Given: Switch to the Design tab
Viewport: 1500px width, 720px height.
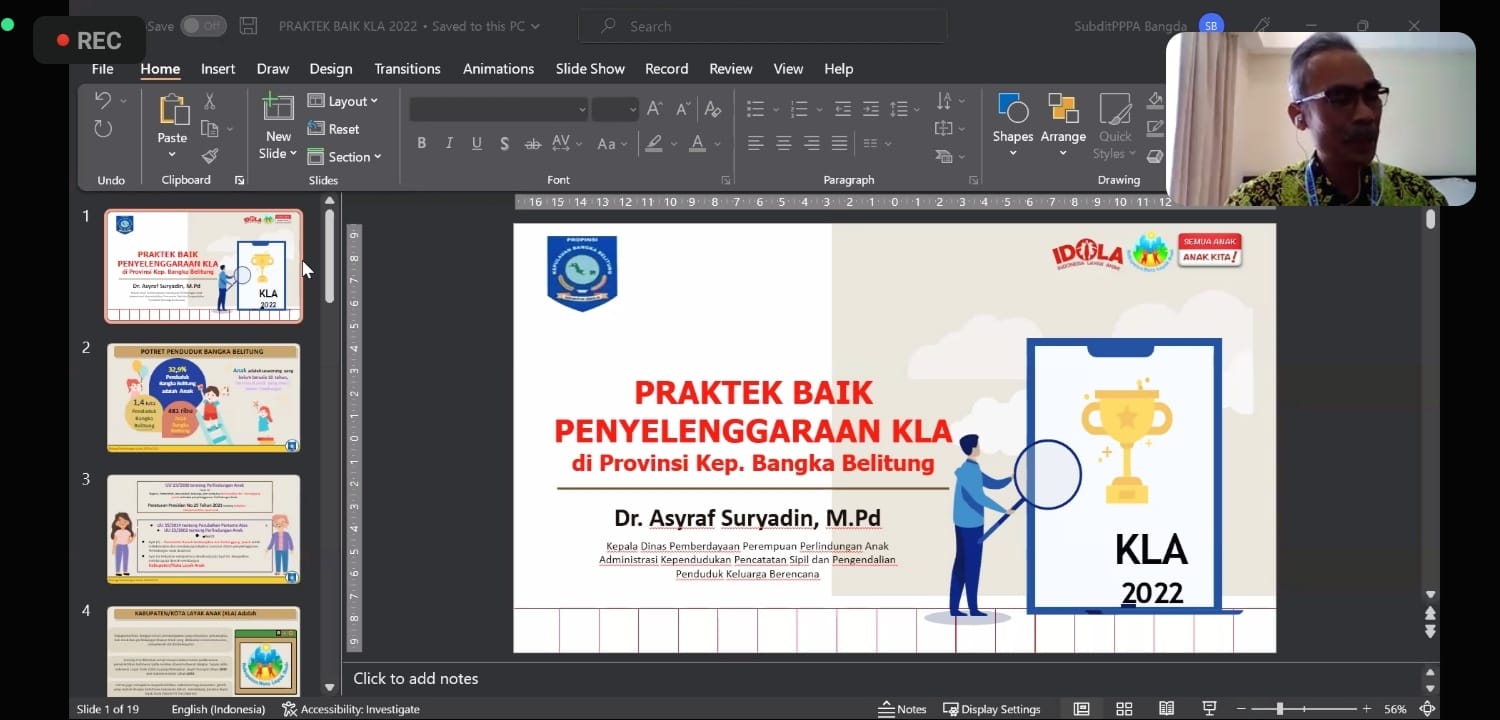Looking at the screenshot, I should click(330, 69).
